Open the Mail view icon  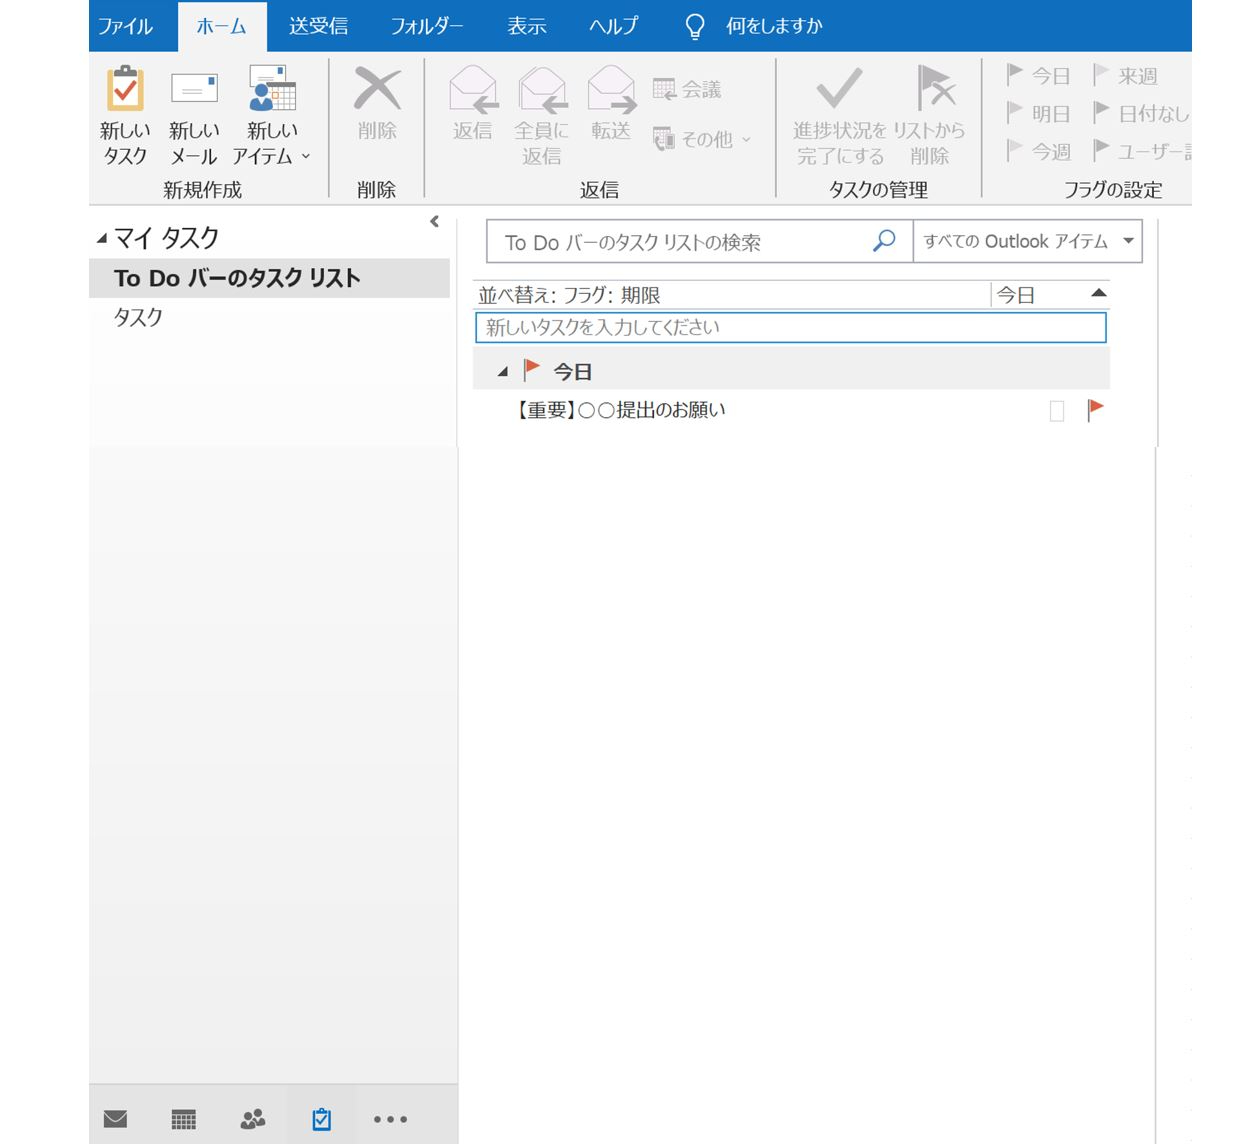point(115,1119)
